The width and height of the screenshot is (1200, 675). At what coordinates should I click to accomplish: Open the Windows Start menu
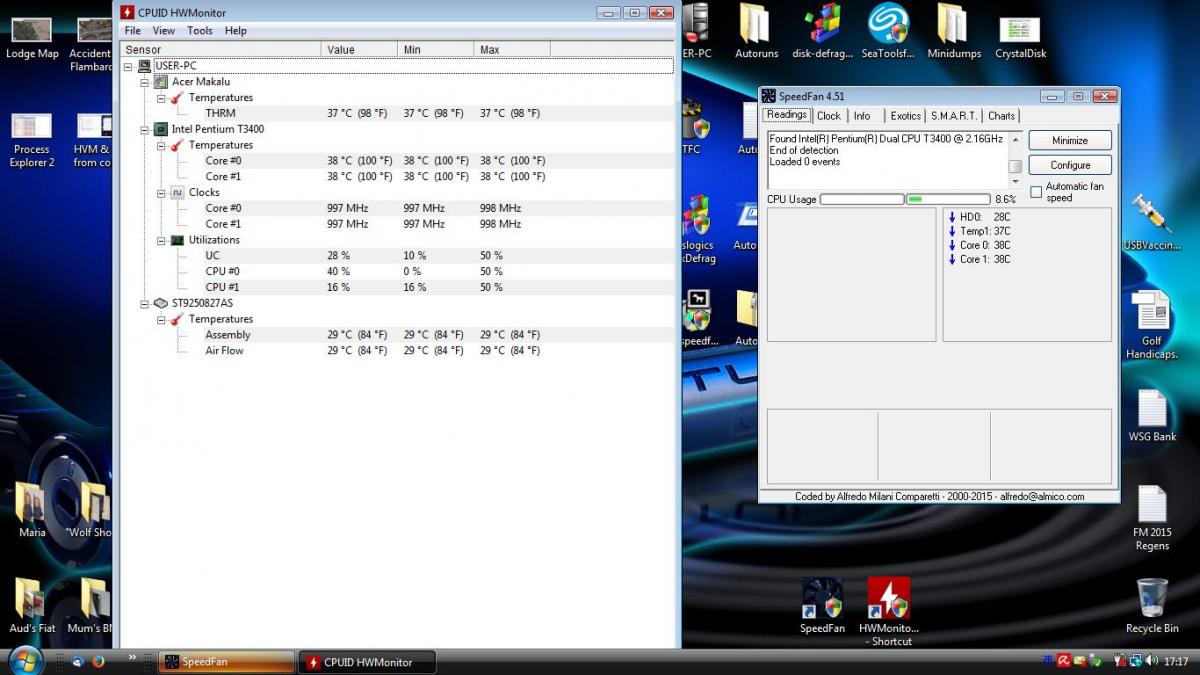click(25, 660)
